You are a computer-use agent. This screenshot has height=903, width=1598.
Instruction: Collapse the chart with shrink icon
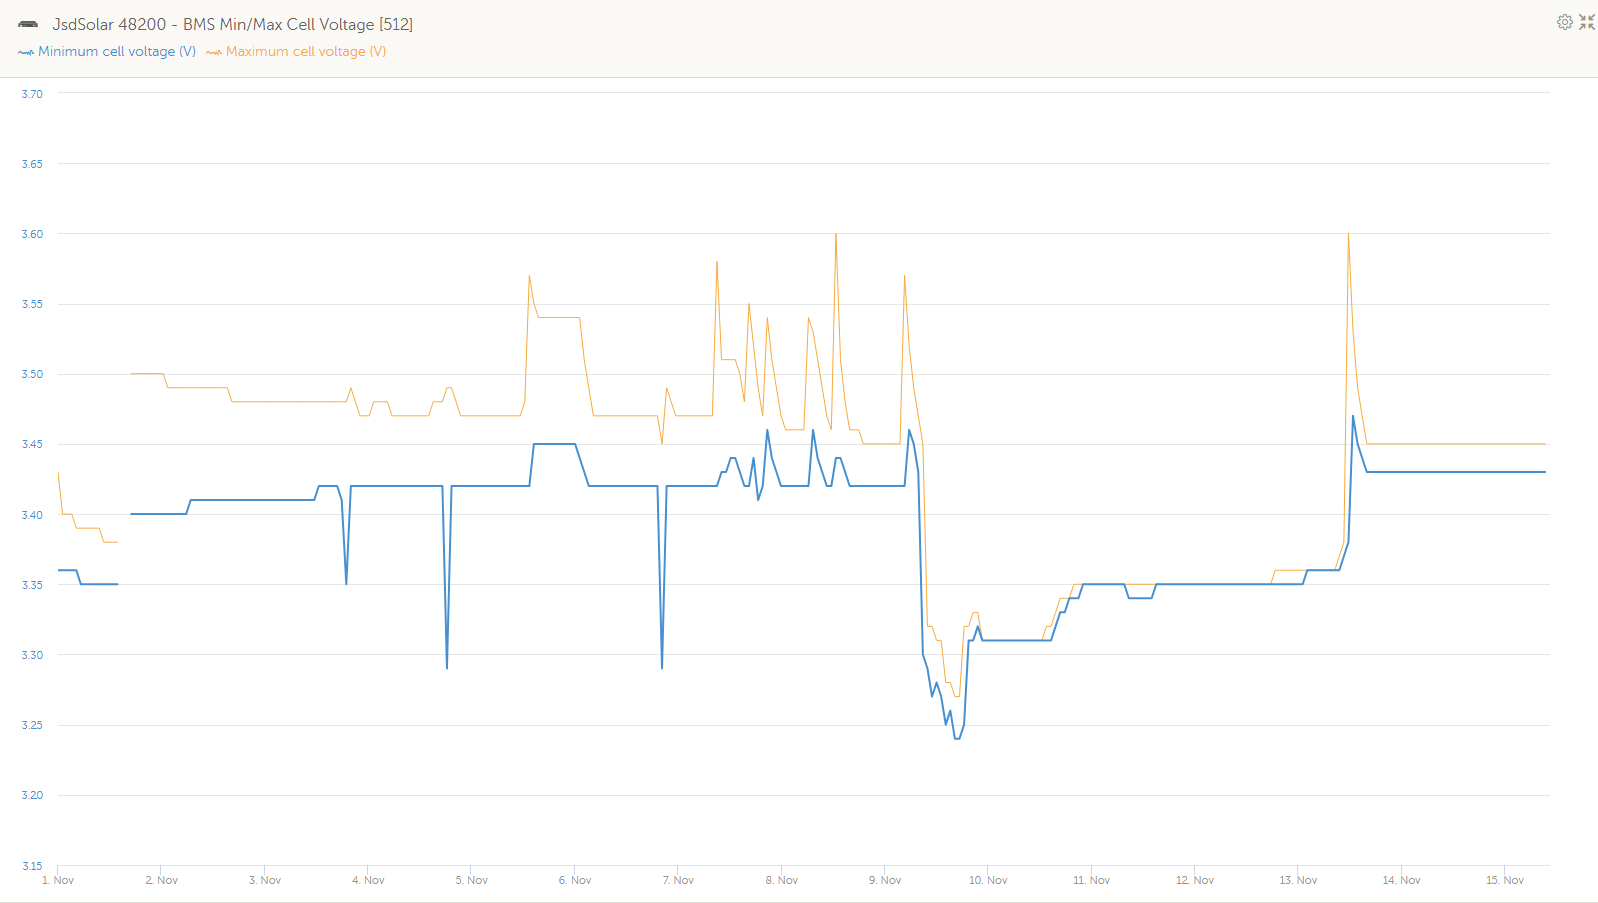pos(1587,22)
